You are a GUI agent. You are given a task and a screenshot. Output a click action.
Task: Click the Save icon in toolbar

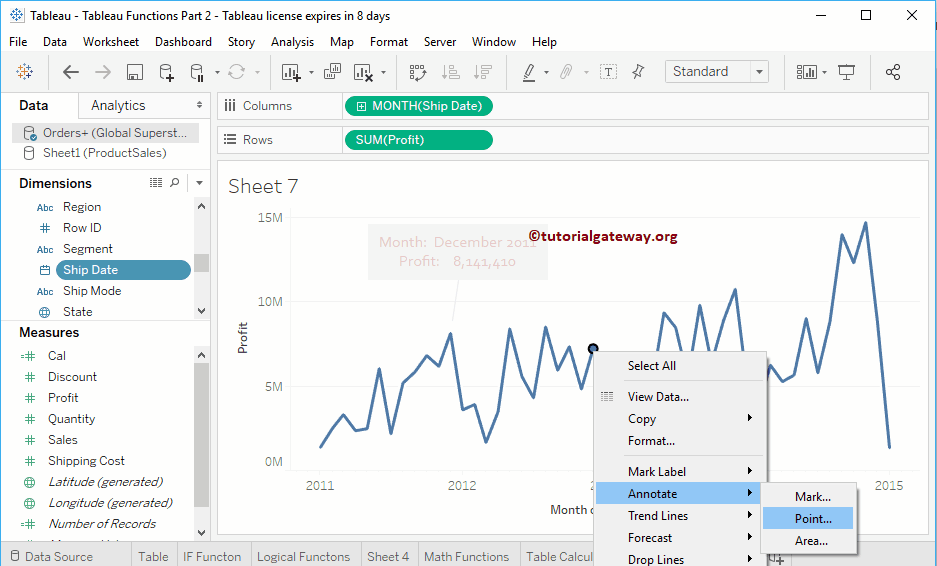pyautogui.click(x=135, y=72)
